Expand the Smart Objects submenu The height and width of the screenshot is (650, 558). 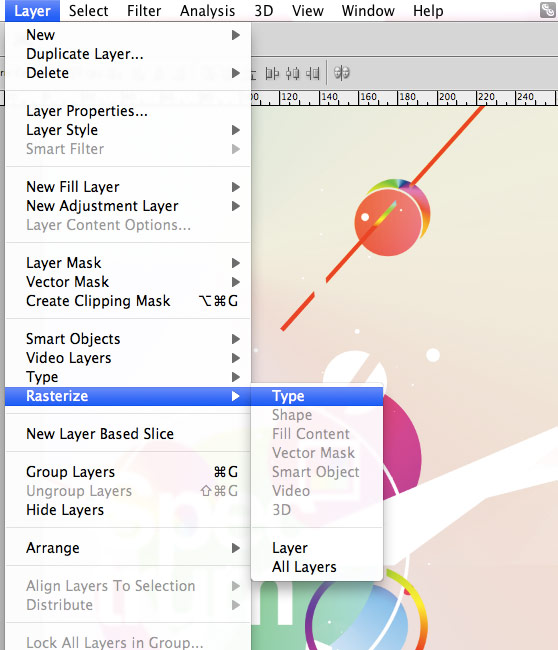click(128, 339)
